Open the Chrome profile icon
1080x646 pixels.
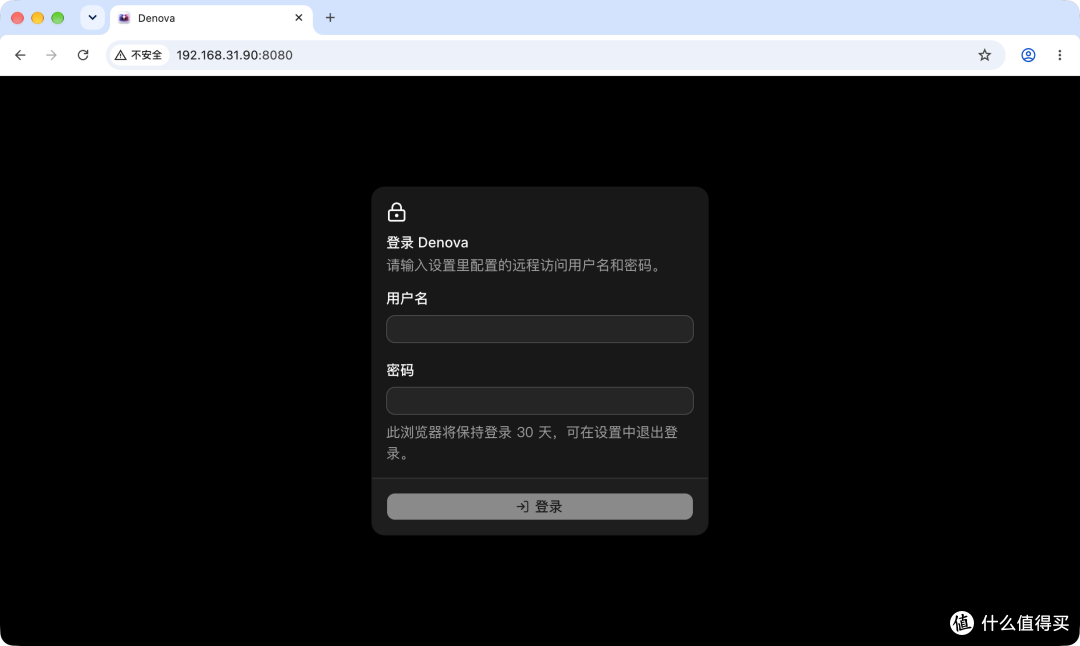(x=1028, y=55)
